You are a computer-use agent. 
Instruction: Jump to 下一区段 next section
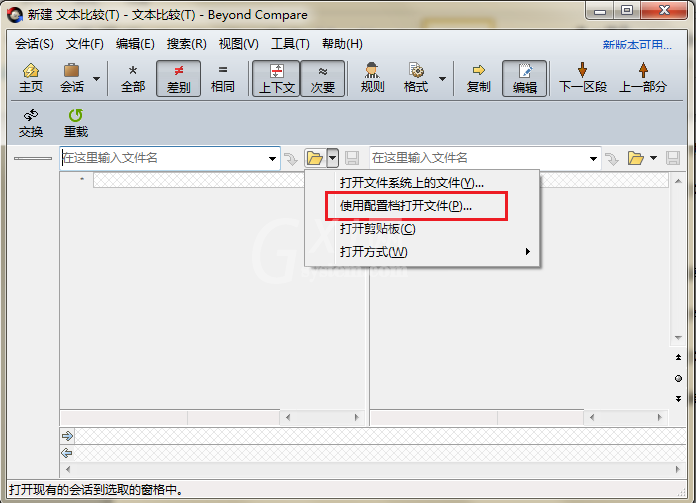583,78
